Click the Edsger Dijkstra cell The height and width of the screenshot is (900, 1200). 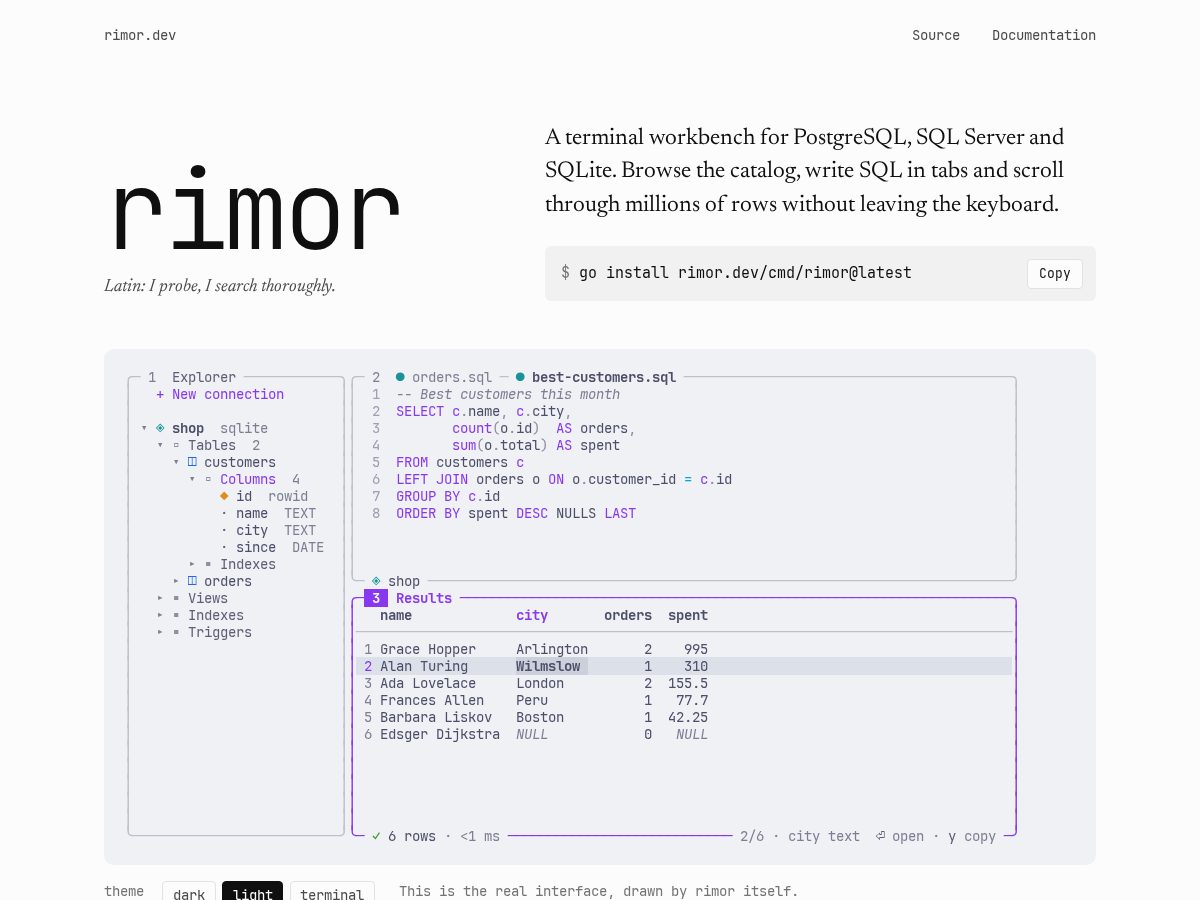click(x=440, y=734)
